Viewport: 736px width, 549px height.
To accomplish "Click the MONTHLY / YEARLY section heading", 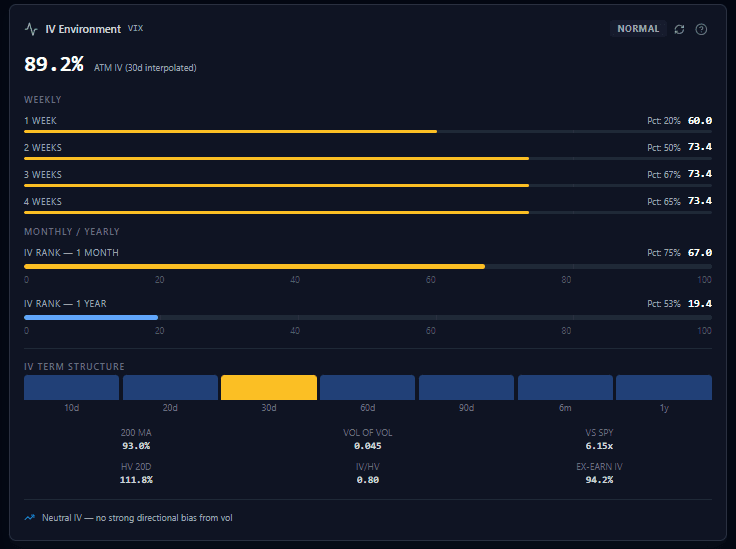I will click(x=72, y=231).
